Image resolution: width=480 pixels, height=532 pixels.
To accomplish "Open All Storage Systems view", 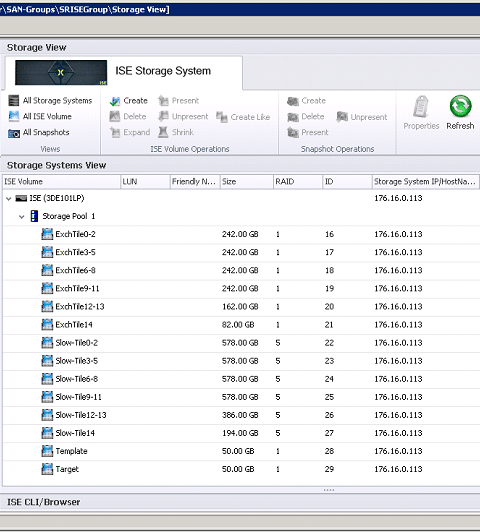I will pyautogui.click(x=50, y=100).
